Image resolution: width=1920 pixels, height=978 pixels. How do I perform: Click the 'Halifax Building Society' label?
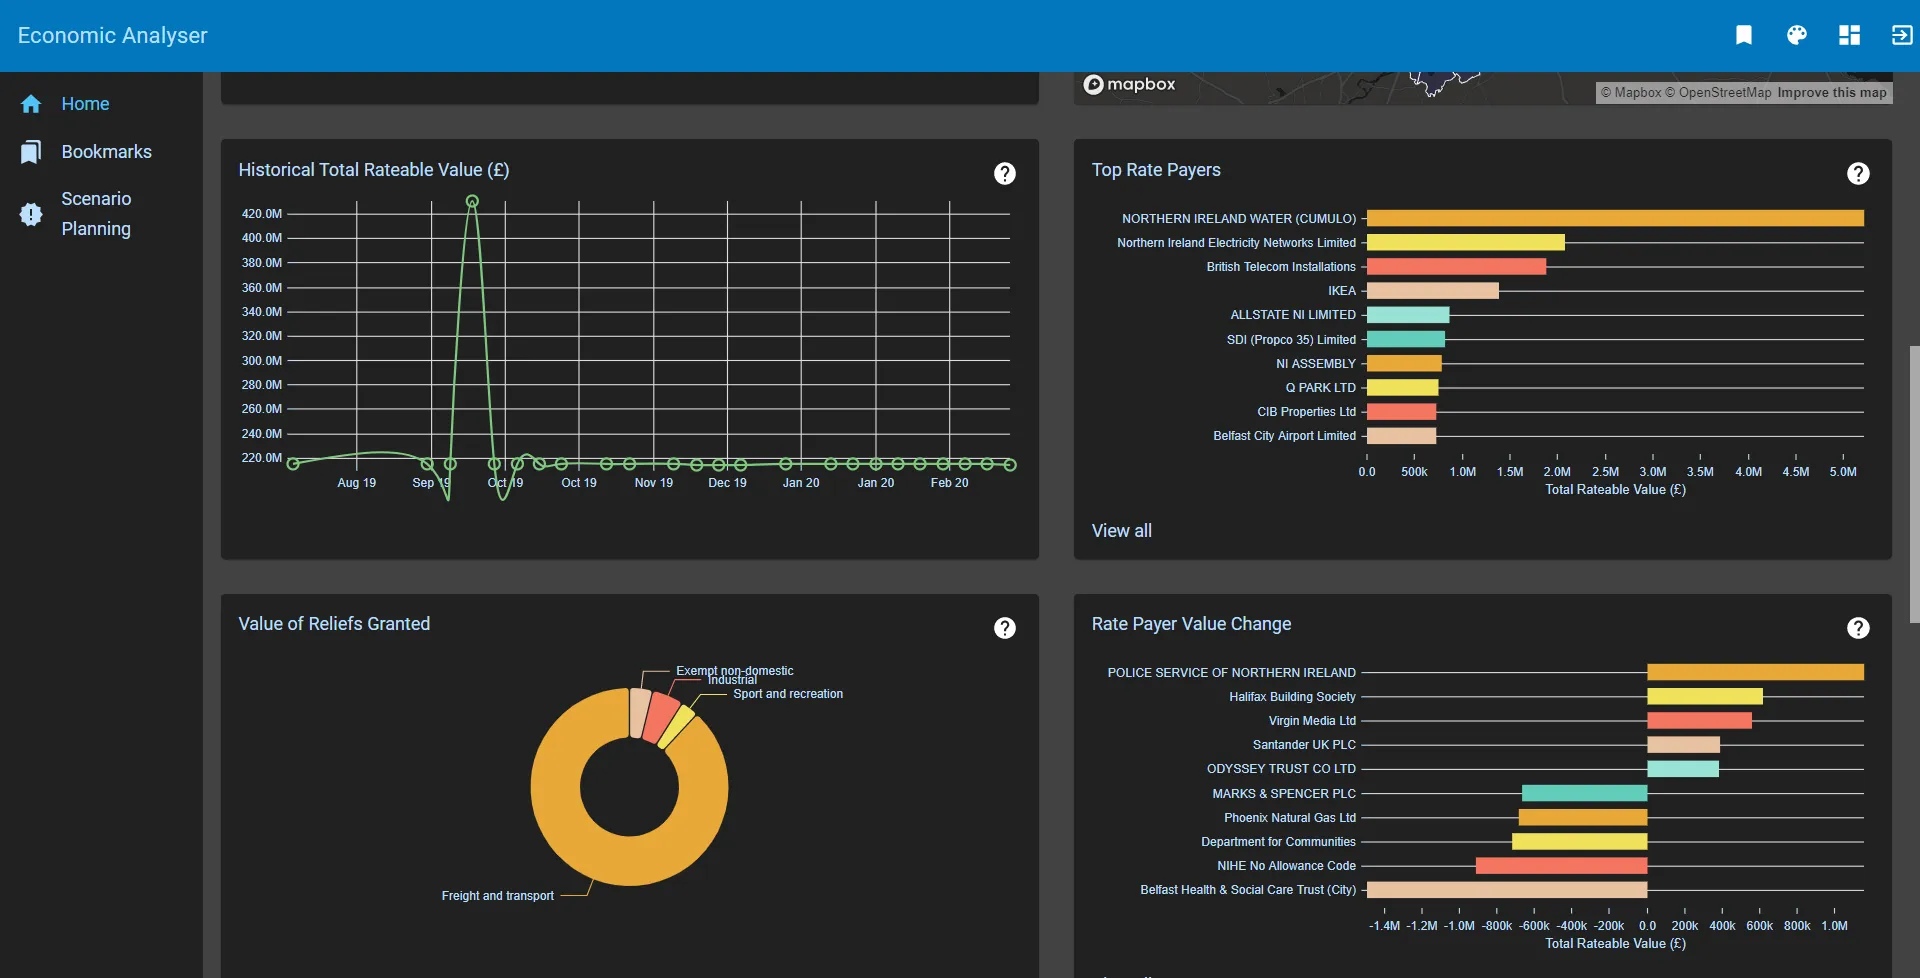coord(1293,697)
